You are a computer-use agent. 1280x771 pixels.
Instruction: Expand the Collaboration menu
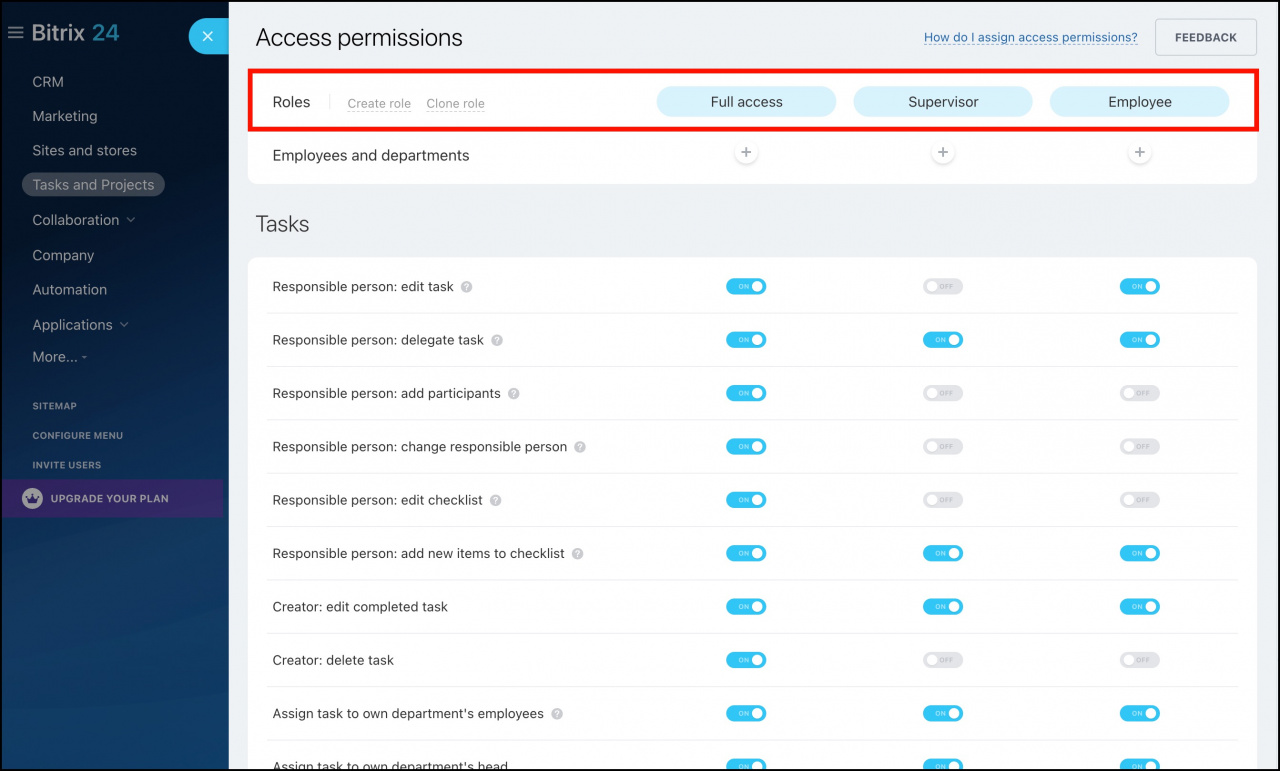tap(84, 220)
